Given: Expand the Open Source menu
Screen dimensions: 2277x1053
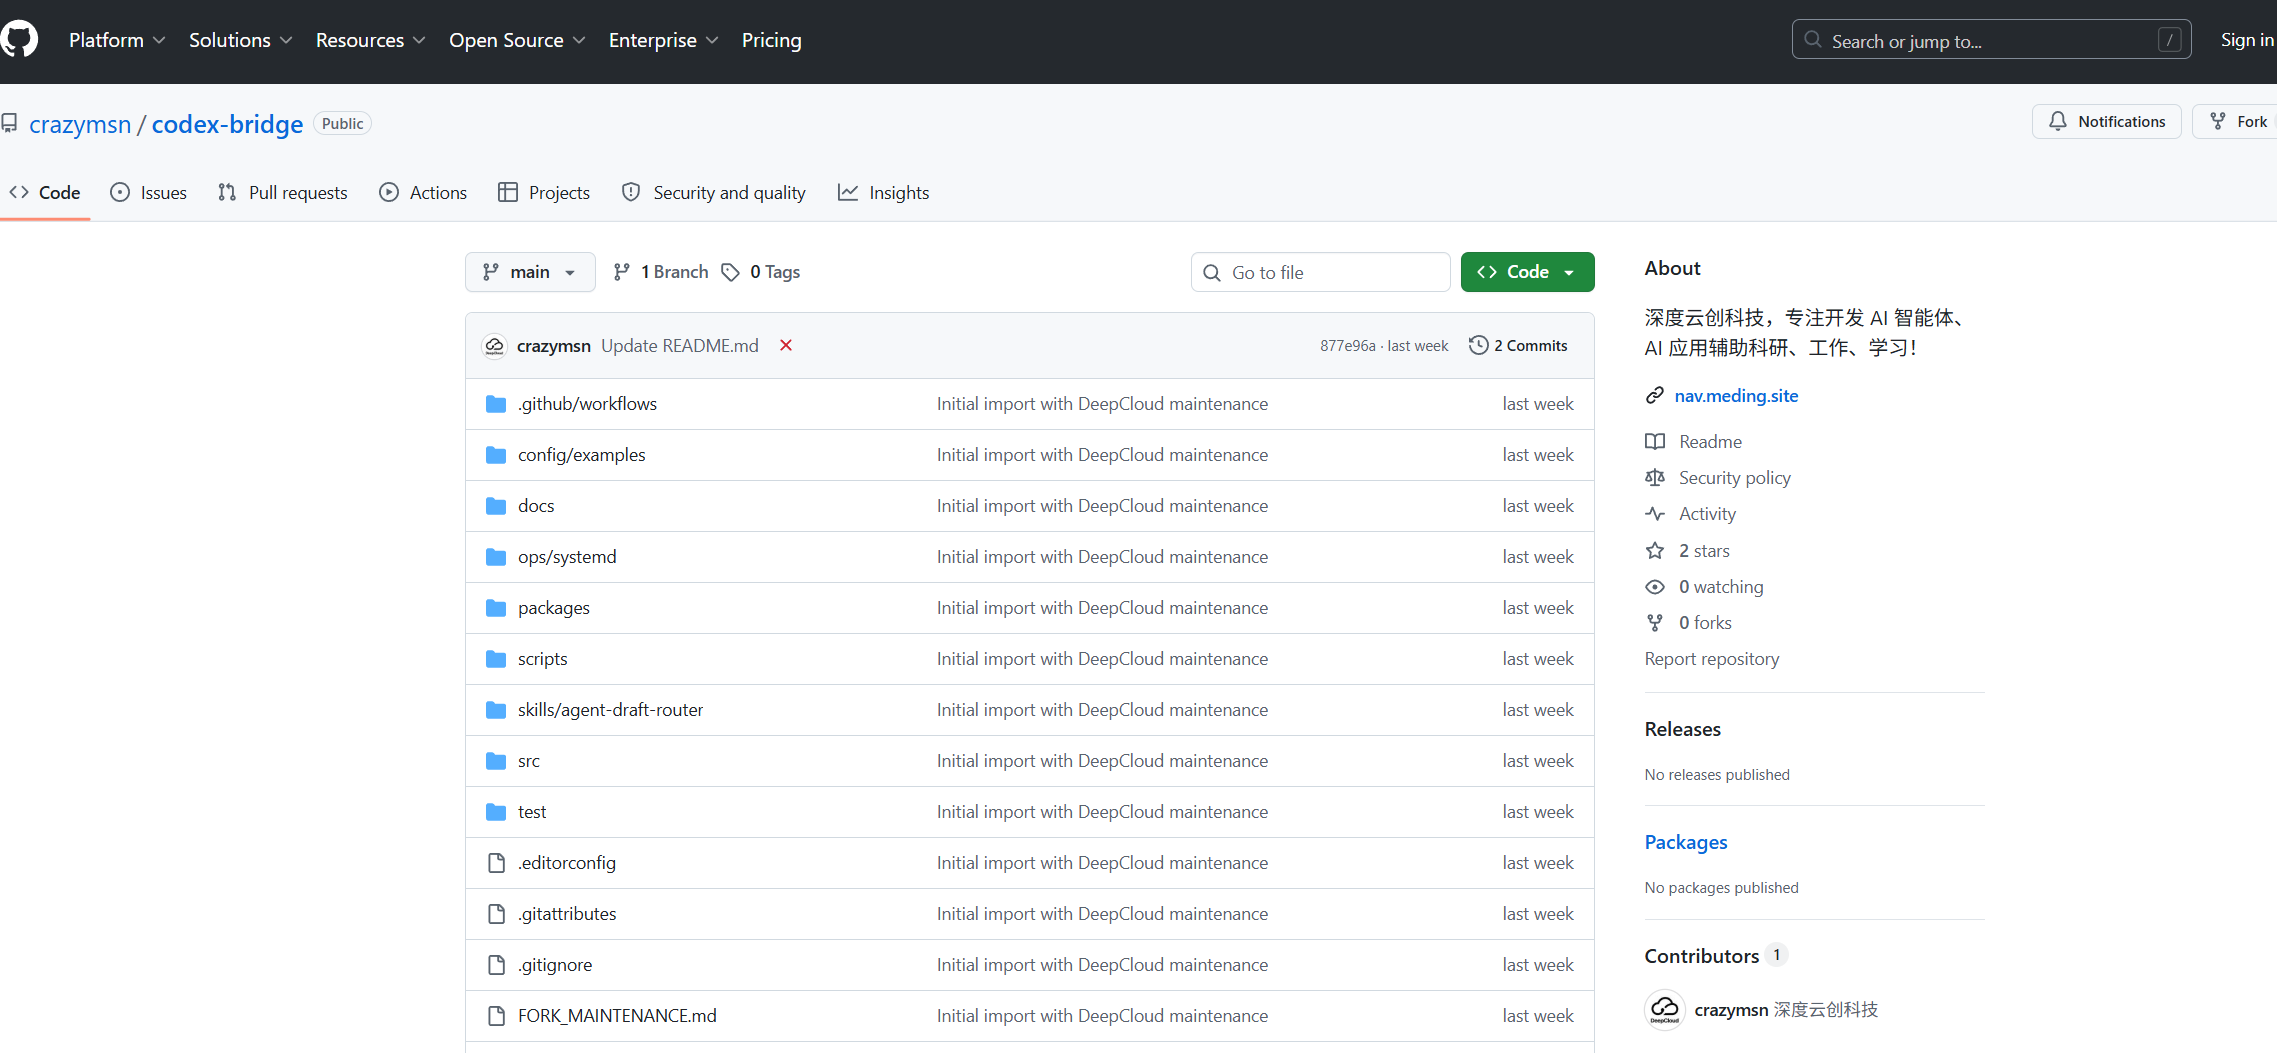Looking at the screenshot, I should pos(517,40).
